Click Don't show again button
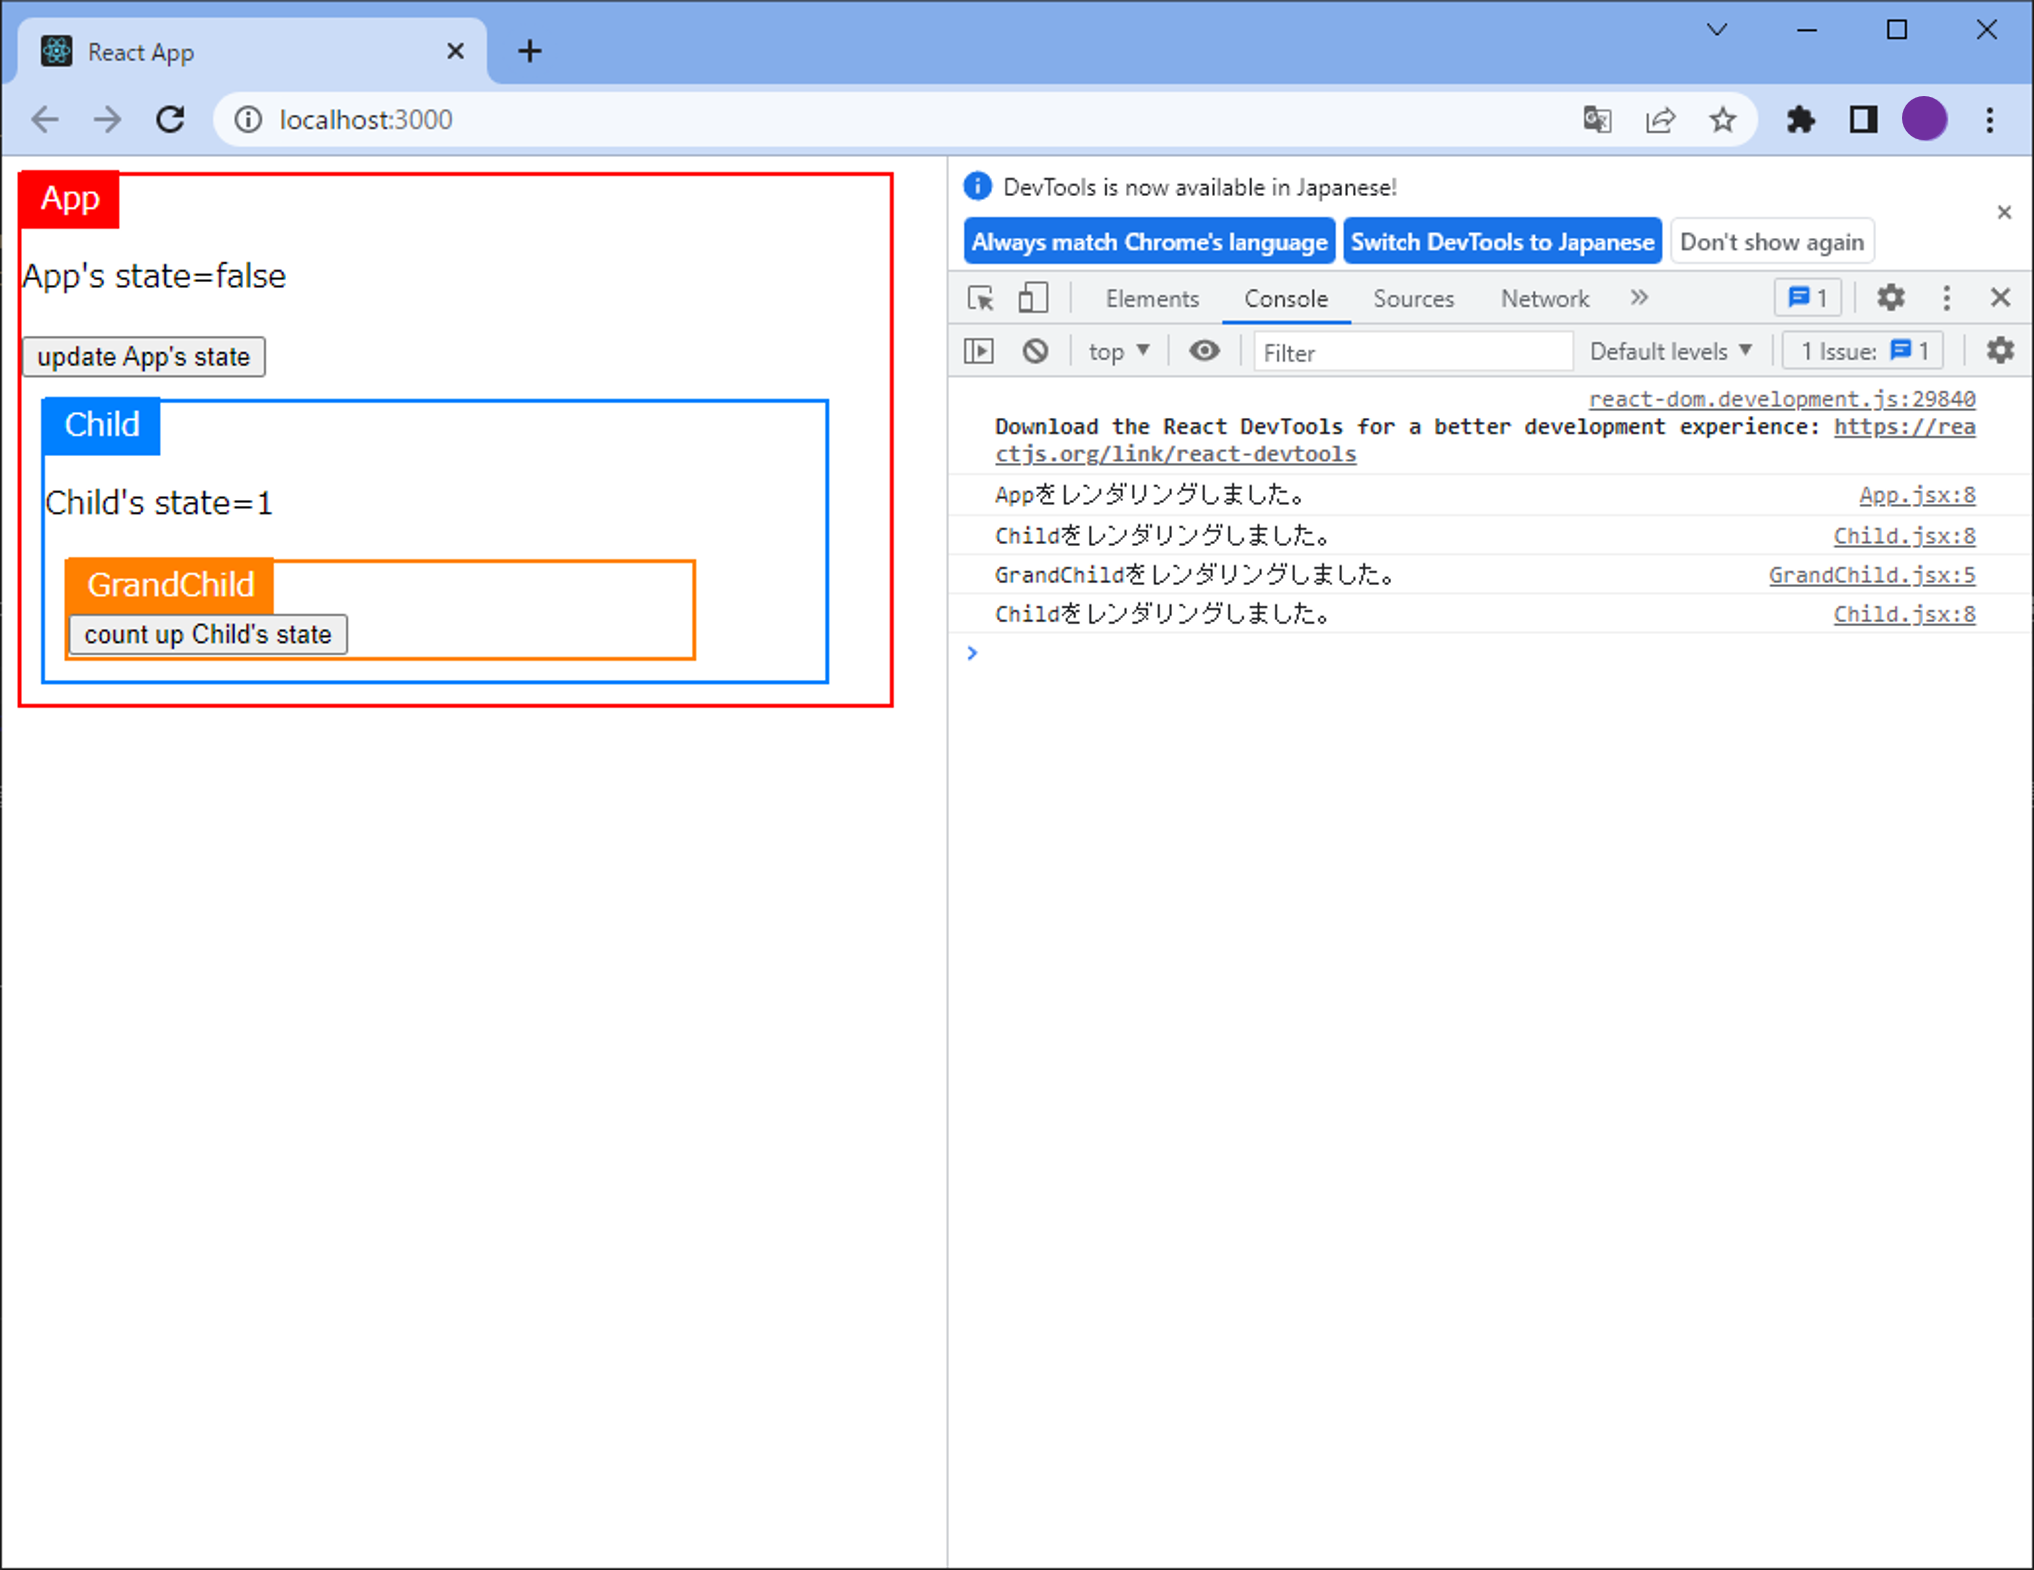The height and width of the screenshot is (1570, 2034). click(x=1771, y=242)
